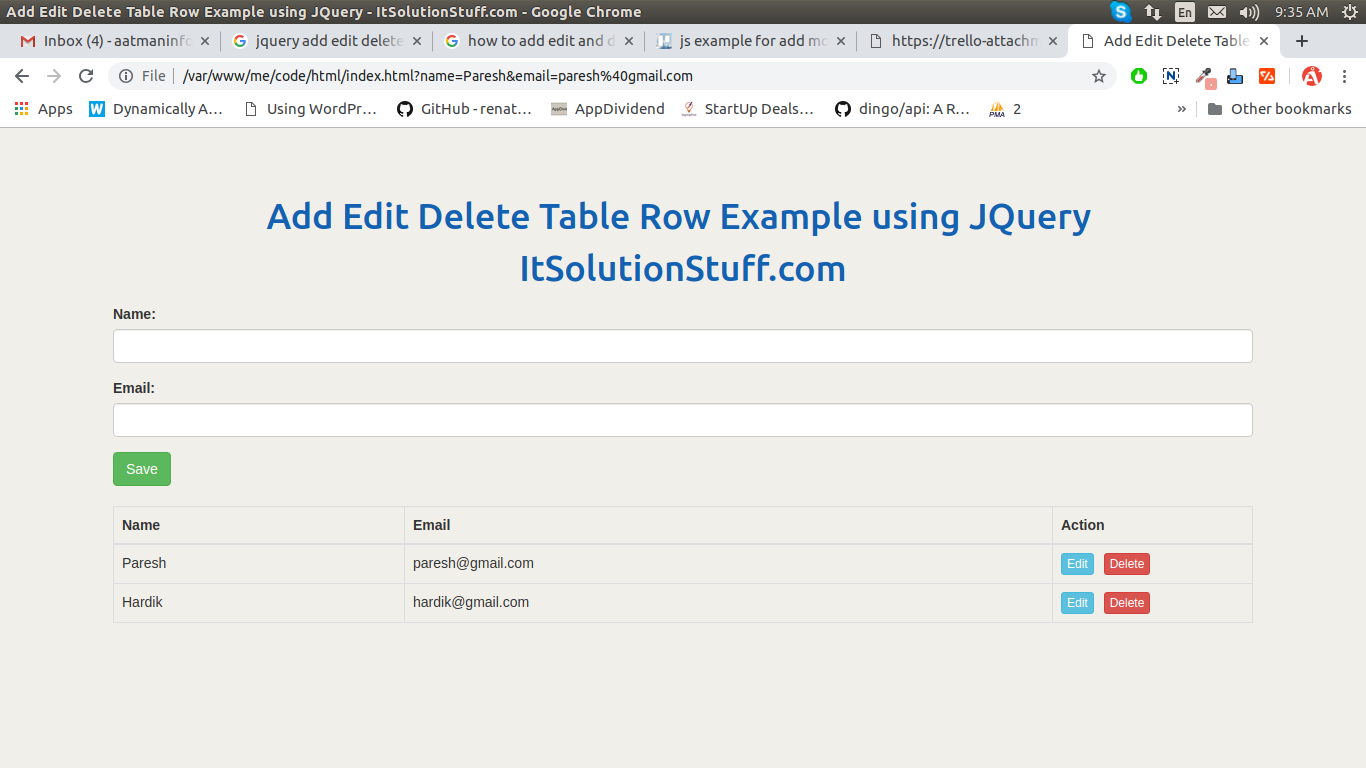Click the Save button
The image size is (1366, 768).
(x=141, y=468)
